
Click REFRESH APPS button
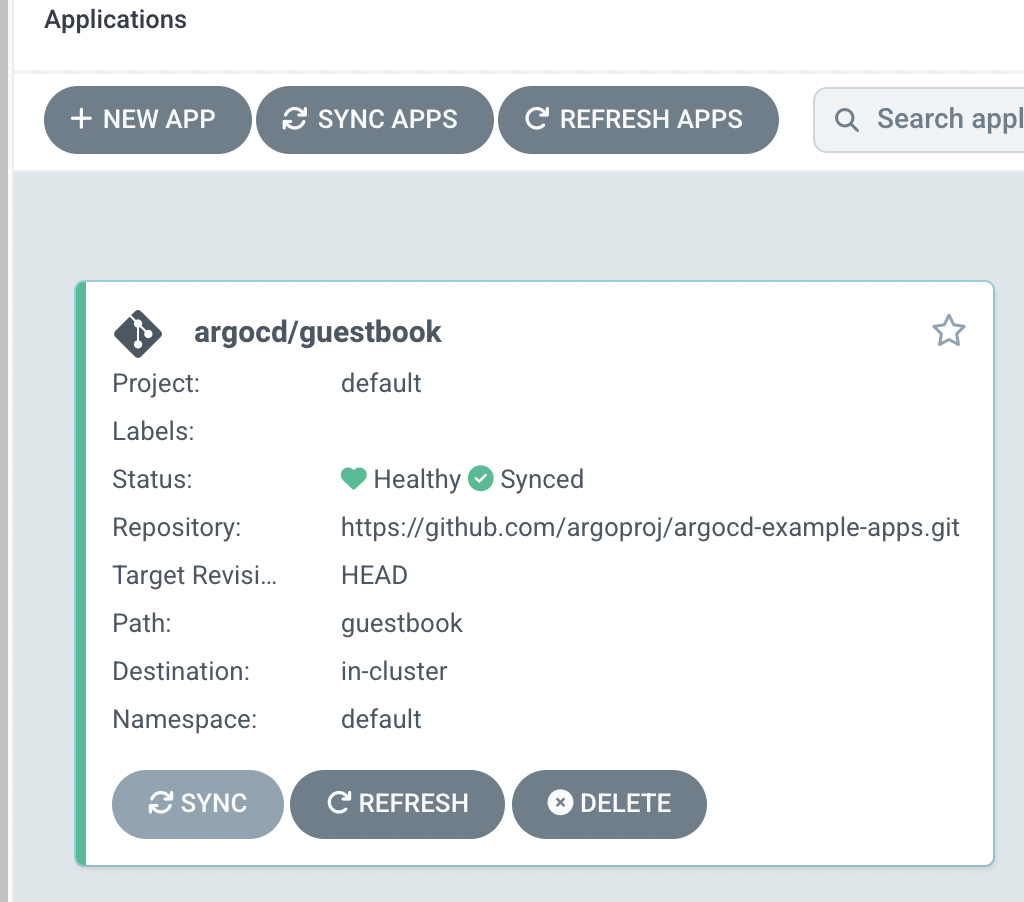point(638,120)
